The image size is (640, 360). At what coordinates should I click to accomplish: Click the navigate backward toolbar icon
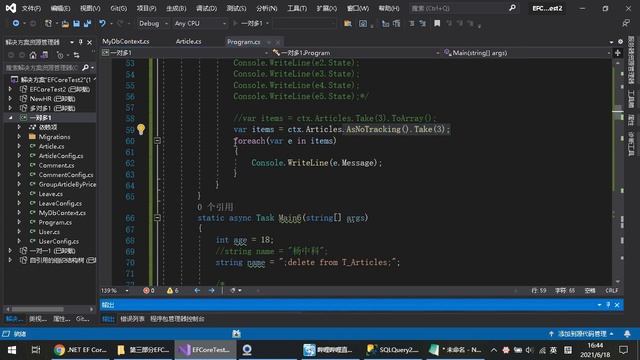(16, 24)
